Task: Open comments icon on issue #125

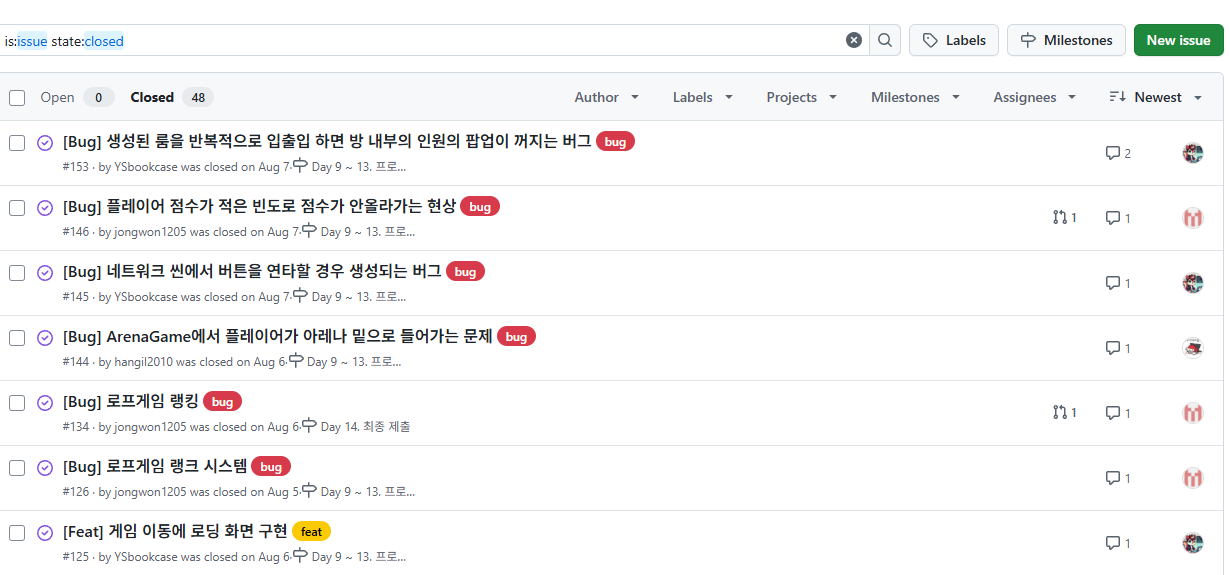Action: [1112, 543]
